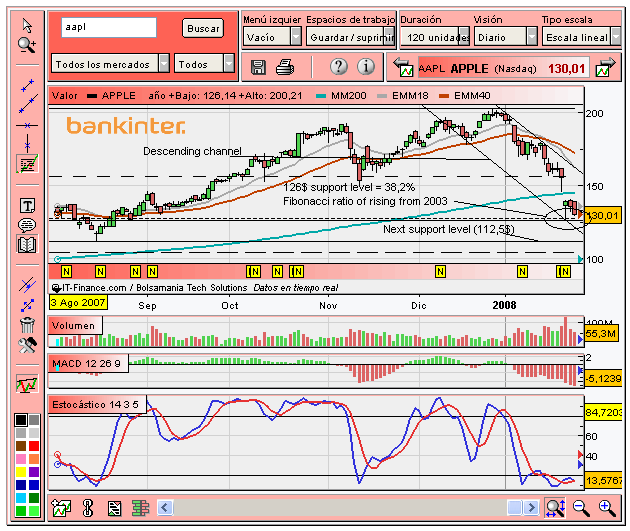The image size is (630, 531).
Task: Open the Todos dropdown
Action: 204,64
